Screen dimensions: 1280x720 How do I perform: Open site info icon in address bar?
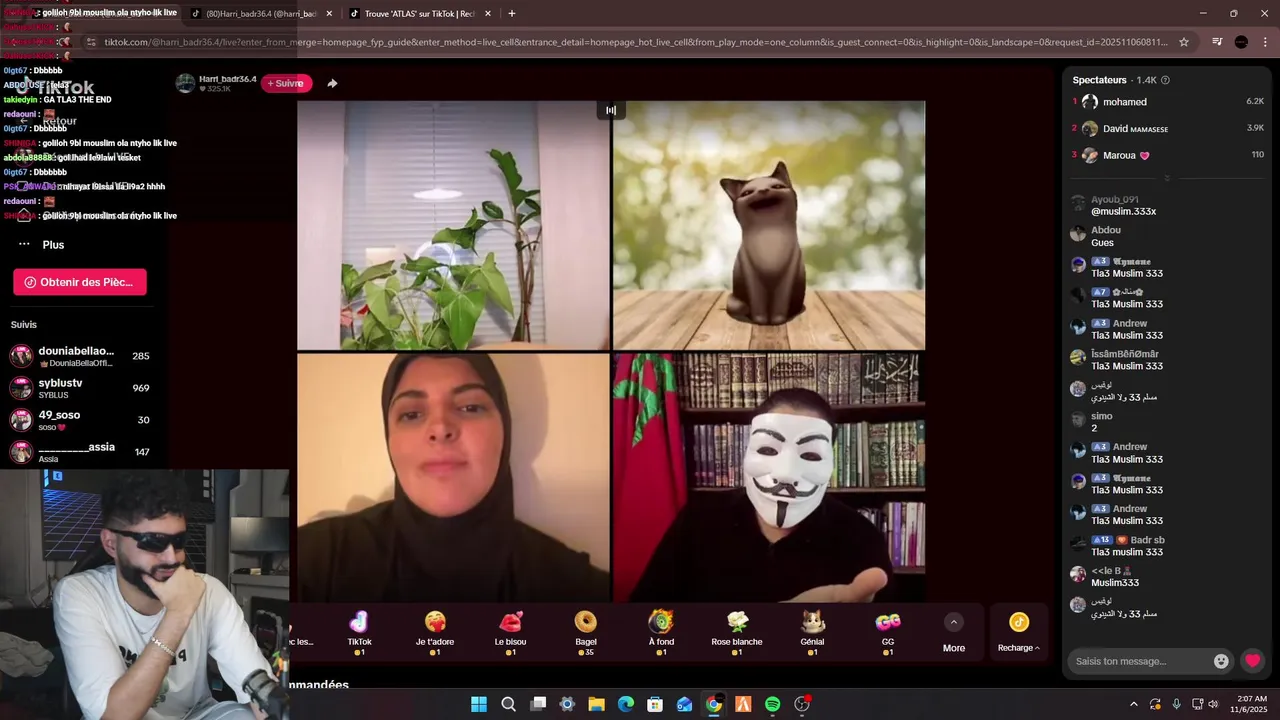click(x=92, y=42)
